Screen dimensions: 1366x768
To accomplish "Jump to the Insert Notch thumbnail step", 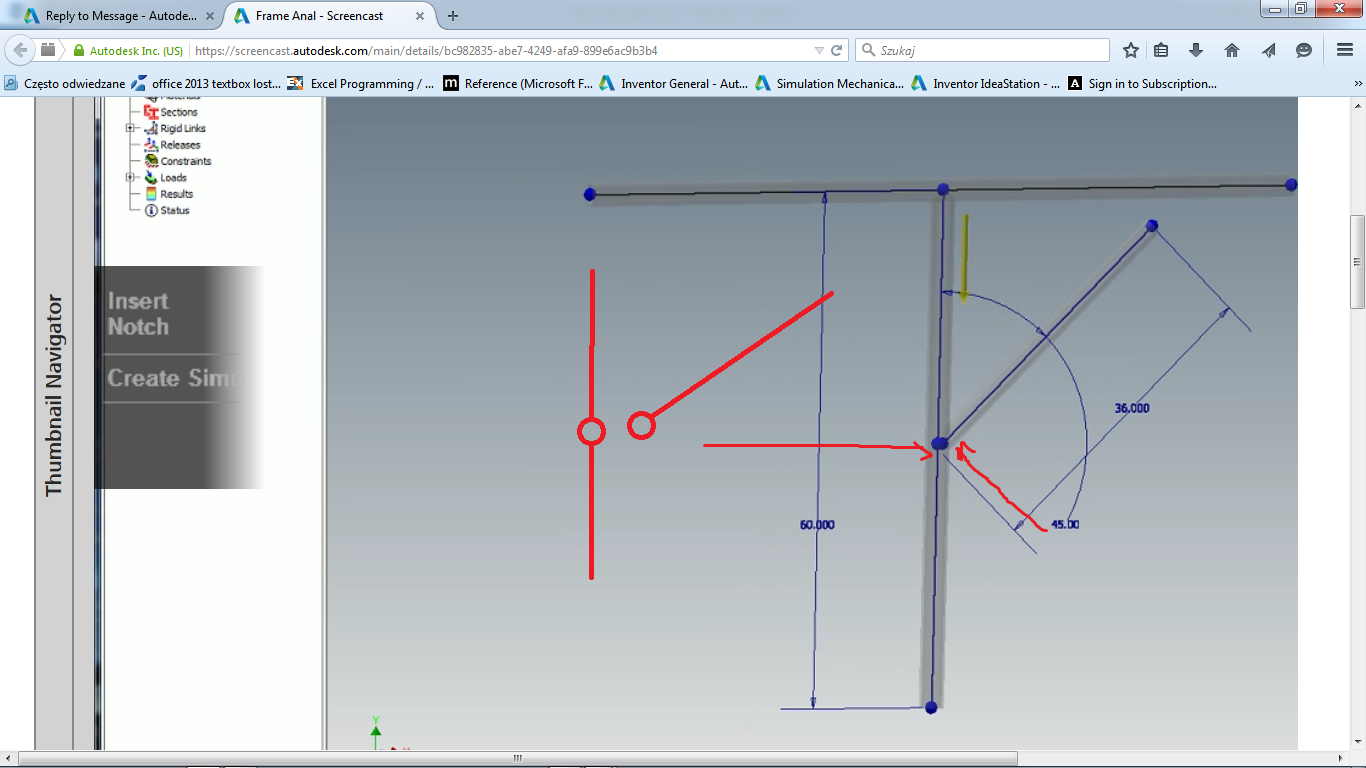I will [x=138, y=314].
